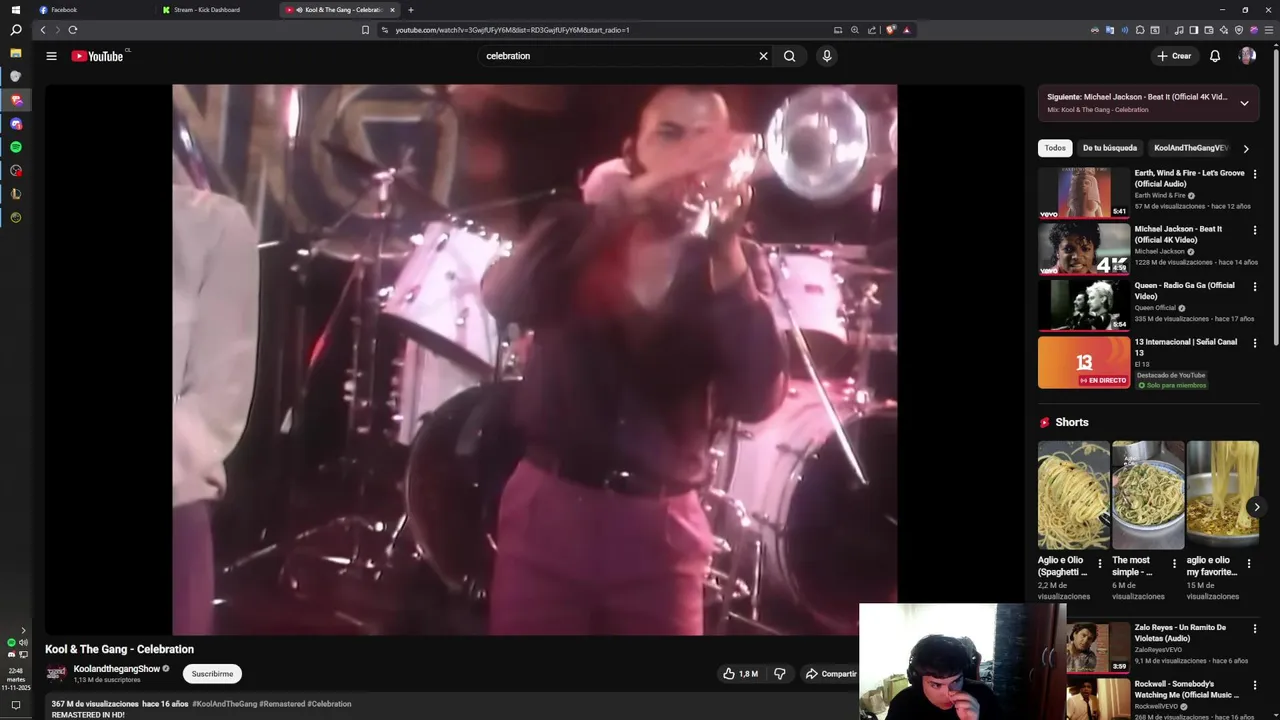Image resolution: width=1280 pixels, height=720 pixels.
Task: Select the Todos filter chip
Action: [x=1055, y=148]
